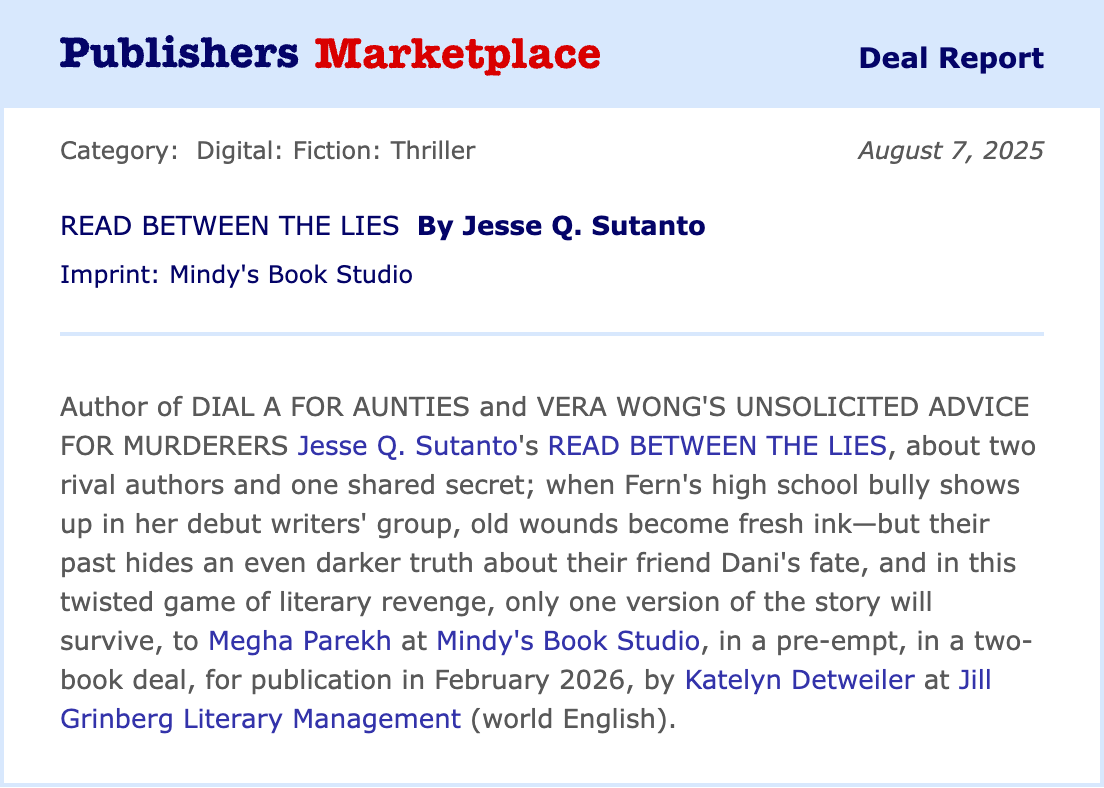Select the Digital: Fiction: Thriller category text
This screenshot has width=1104, height=788.
pyautogui.click(x=336, y=151)
